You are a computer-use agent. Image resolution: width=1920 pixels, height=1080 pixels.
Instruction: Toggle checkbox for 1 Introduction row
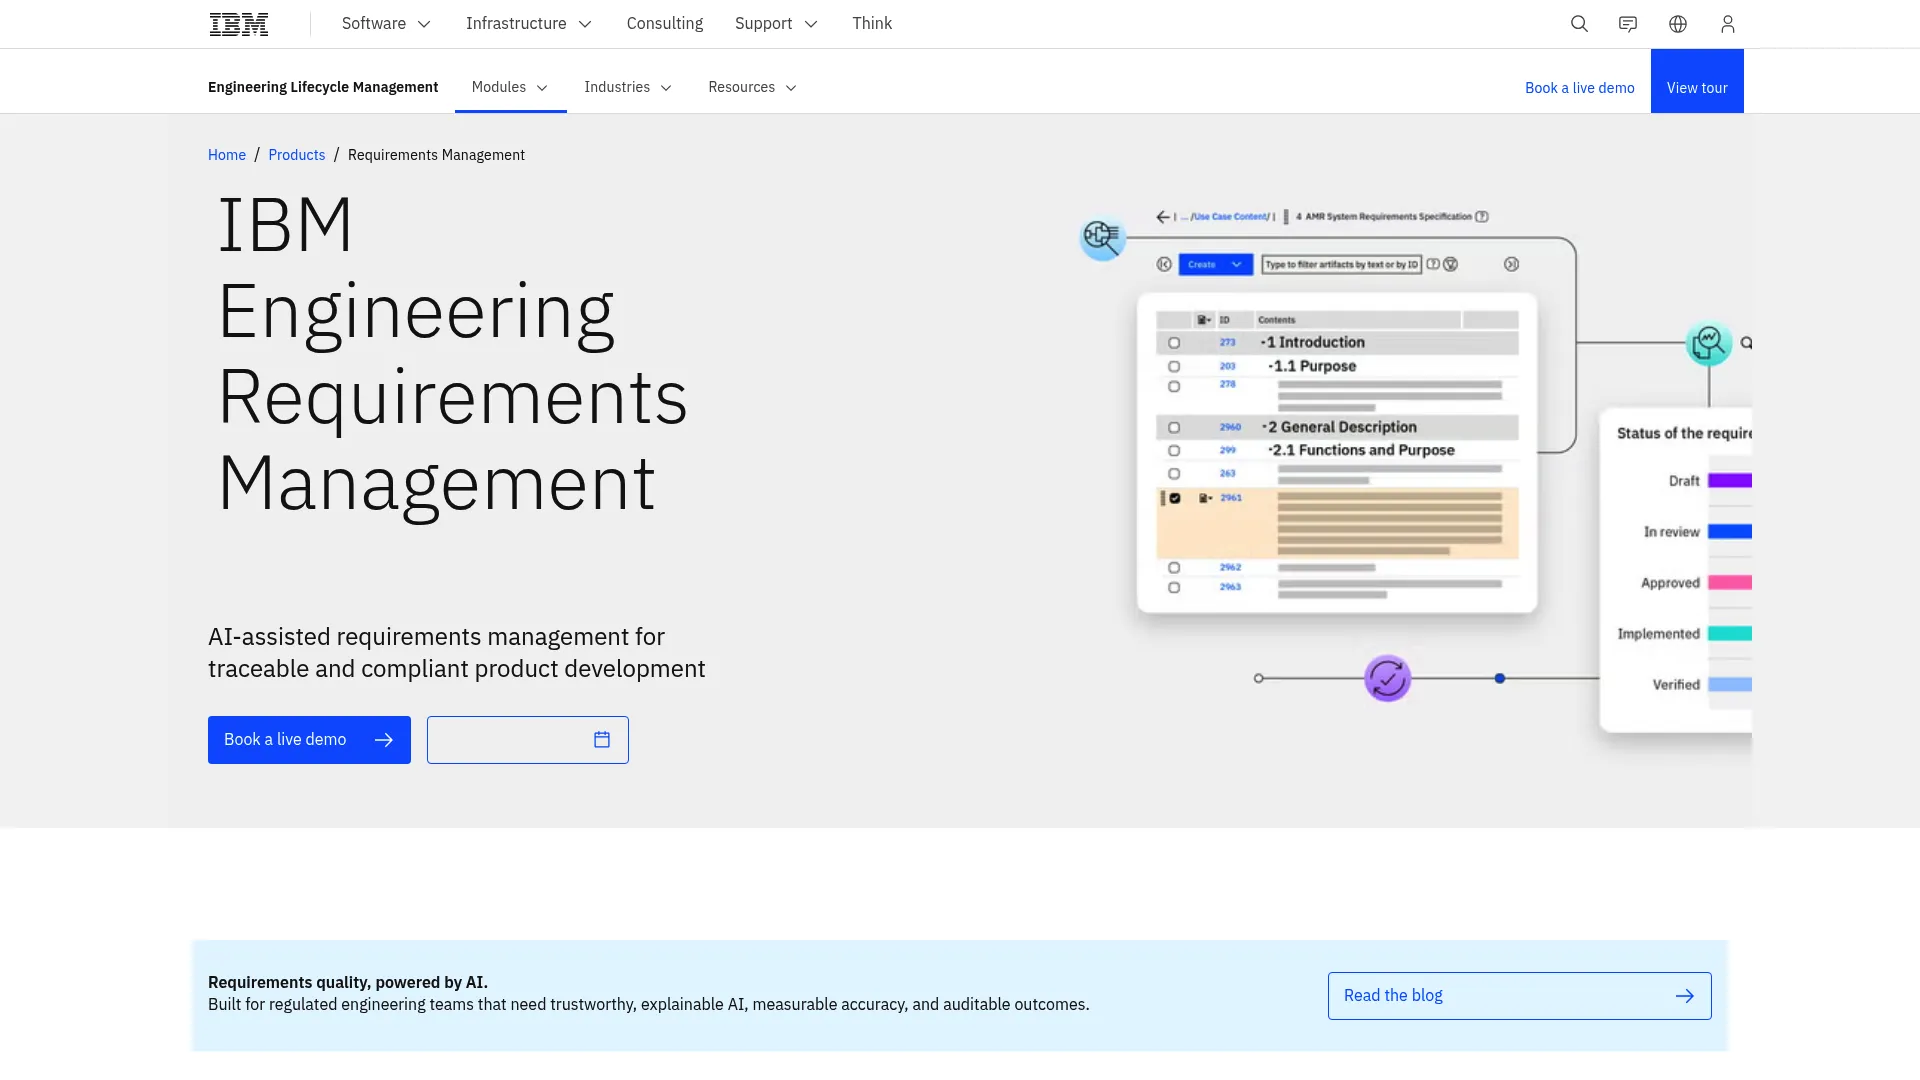coord(1174,343)
